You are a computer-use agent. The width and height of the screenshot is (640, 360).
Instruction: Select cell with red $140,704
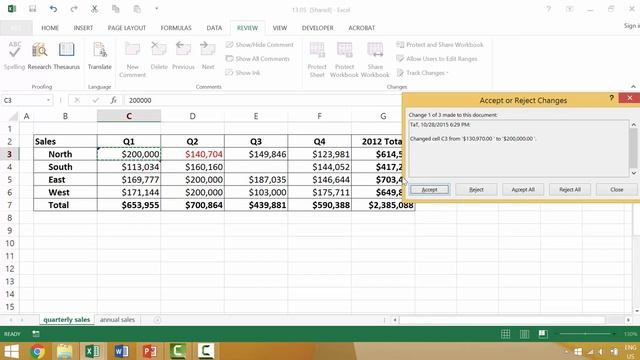point(193,154)
